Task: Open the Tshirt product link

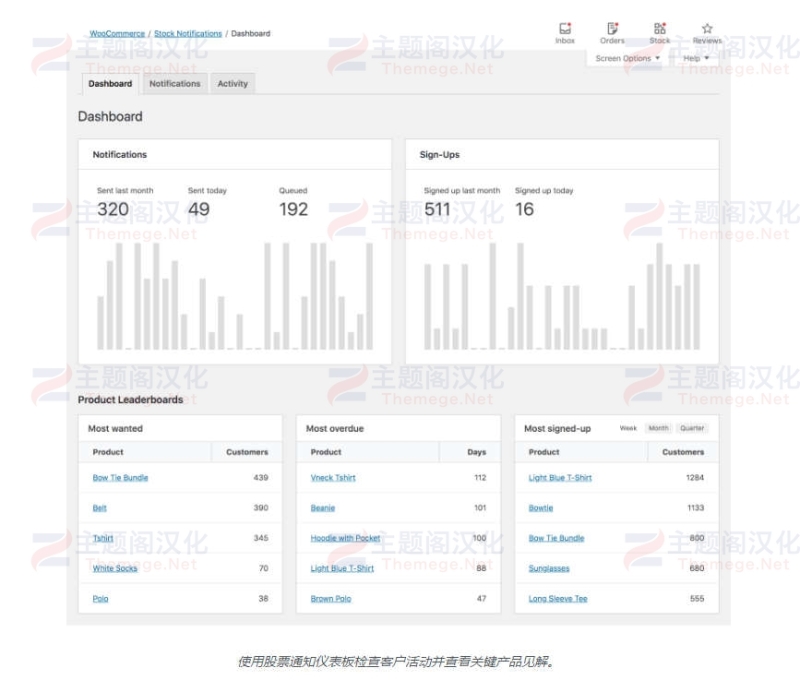Action: pos(103,538)
